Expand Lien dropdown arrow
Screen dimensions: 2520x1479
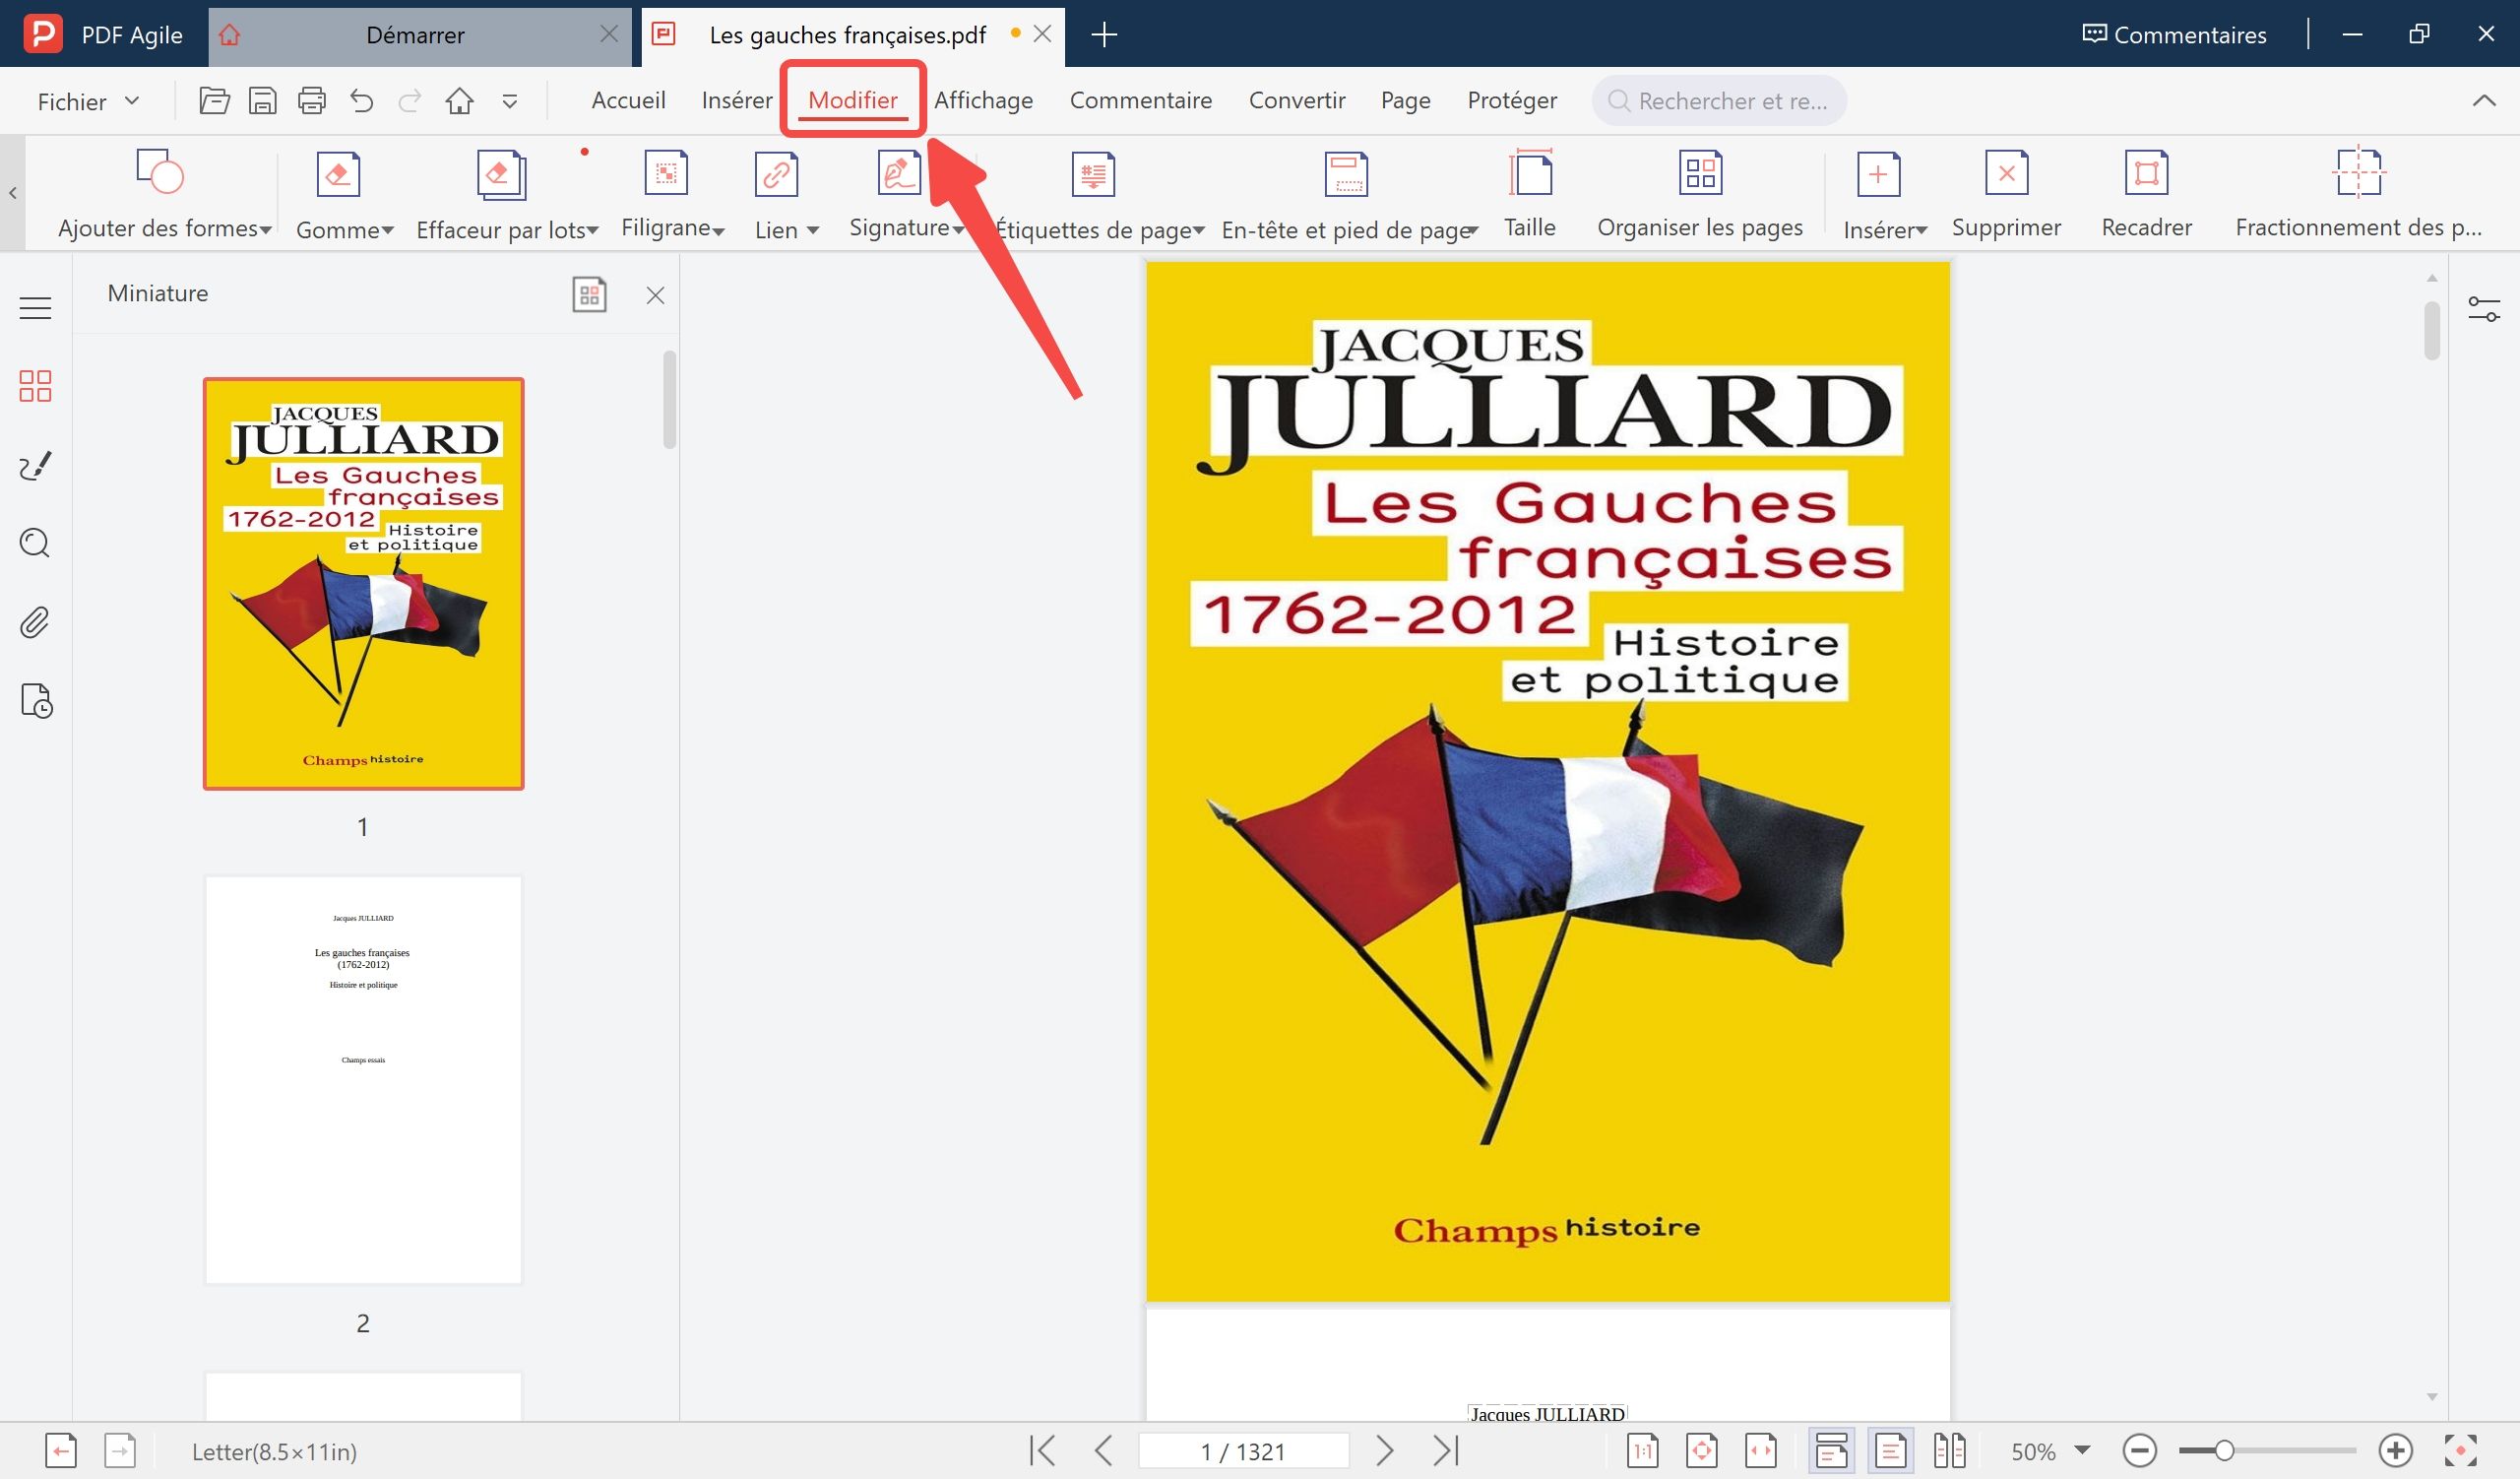point(812,230)
